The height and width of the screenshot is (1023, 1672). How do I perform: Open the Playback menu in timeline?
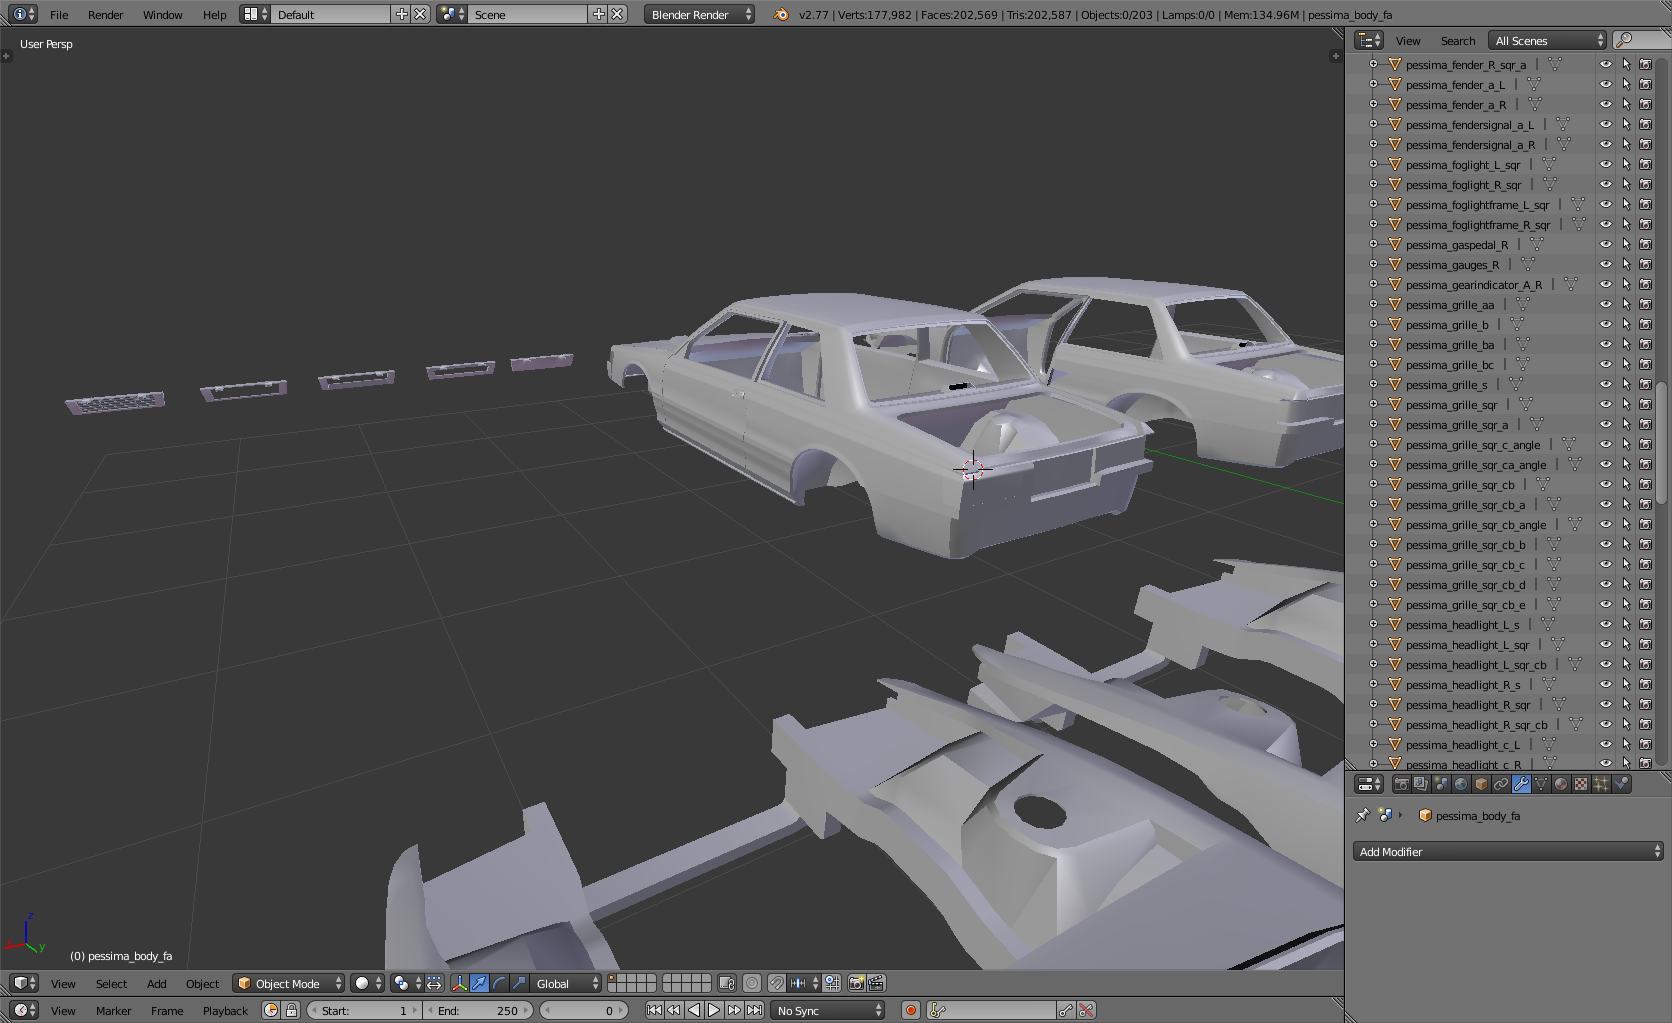click(225, 1011)
